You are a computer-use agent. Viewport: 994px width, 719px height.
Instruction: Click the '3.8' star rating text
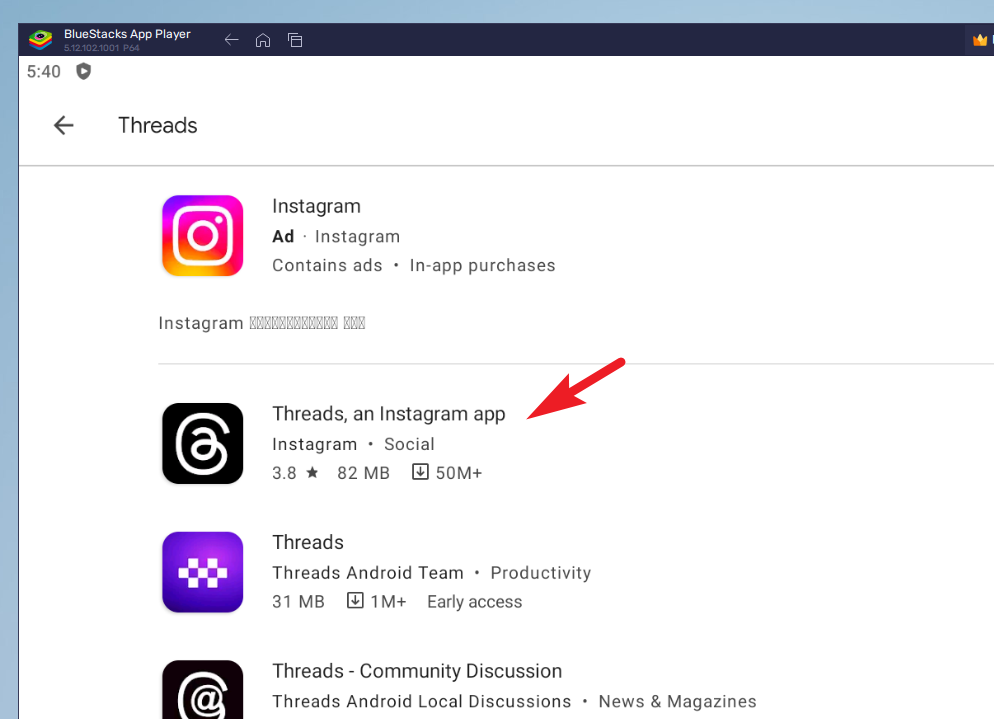coord(284,473)
